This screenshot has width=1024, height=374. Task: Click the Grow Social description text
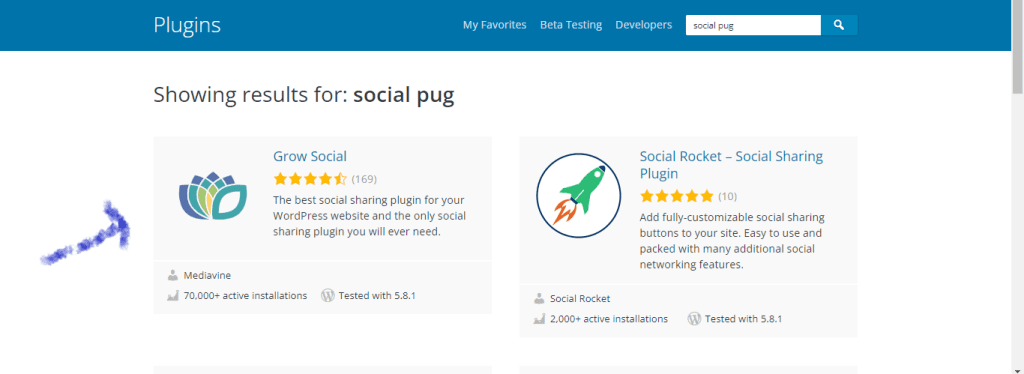370,215
